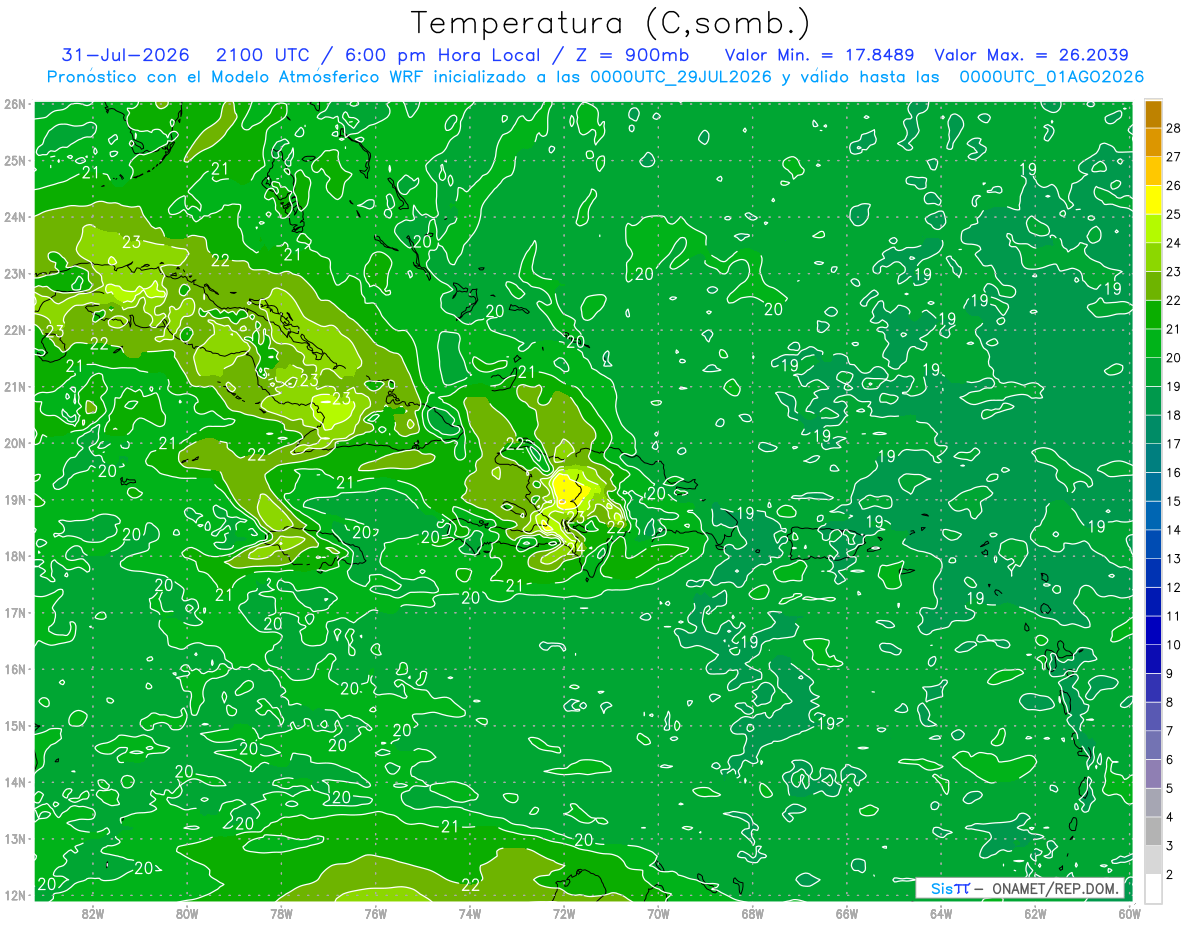Click the "18N" latitude axis label
This screenshot has height=927, width=1200.
pyautogui.click(x=14, y=556)
